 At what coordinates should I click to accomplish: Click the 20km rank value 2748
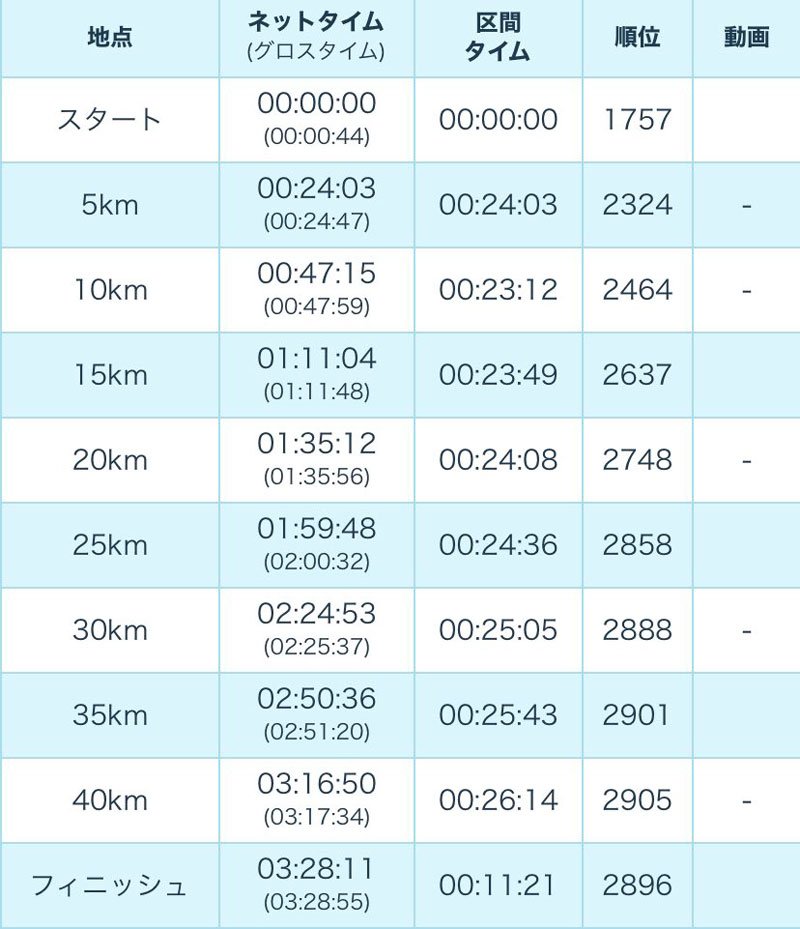[x=637, y=460]
